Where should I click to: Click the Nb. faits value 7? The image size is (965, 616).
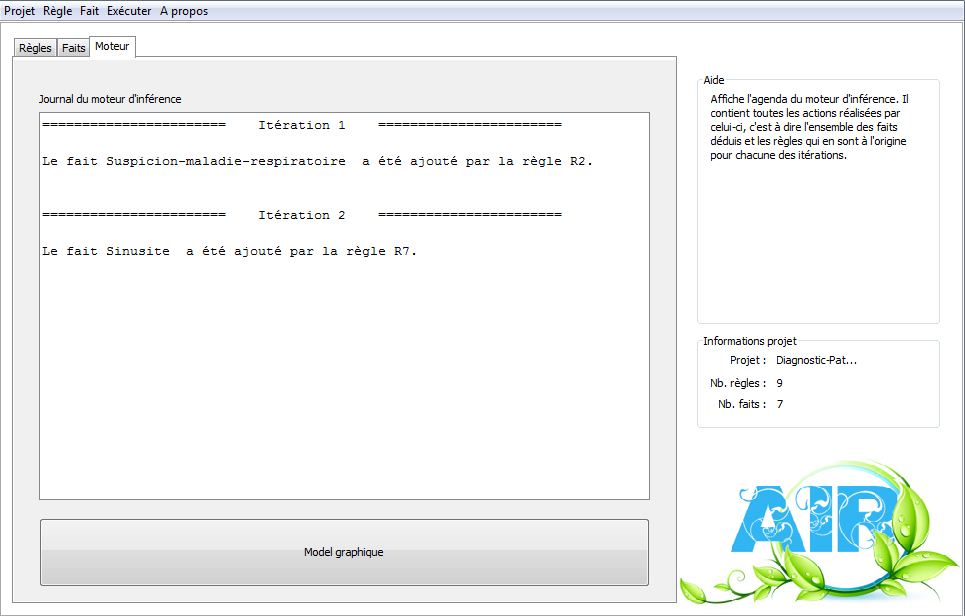click(x=780, y=404)
